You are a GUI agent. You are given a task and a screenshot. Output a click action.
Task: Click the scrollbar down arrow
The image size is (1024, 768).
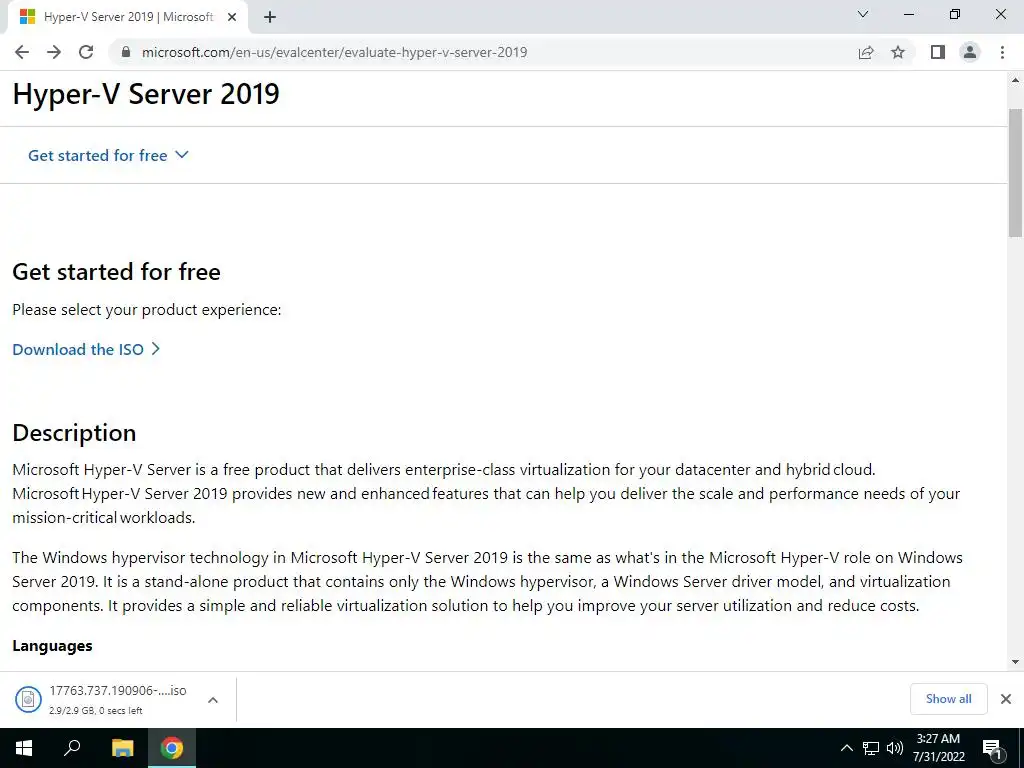[x=1016, y=662]
